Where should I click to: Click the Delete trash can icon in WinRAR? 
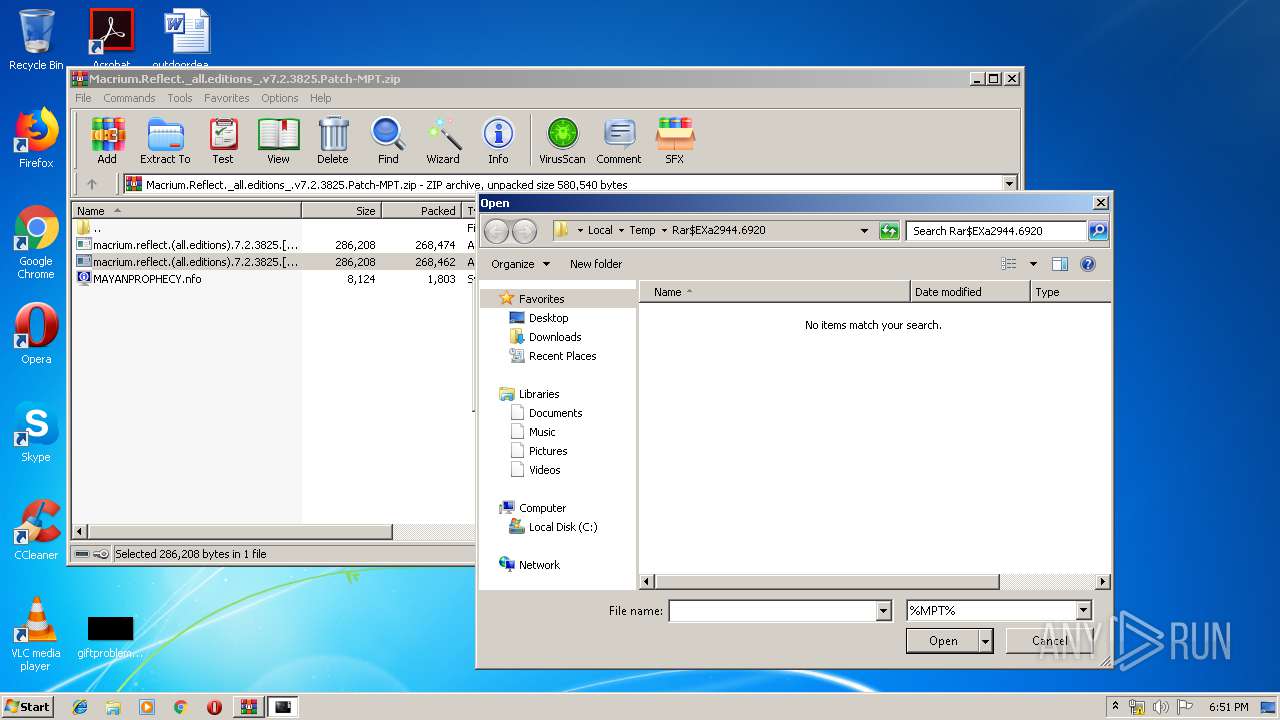[333, 140]
